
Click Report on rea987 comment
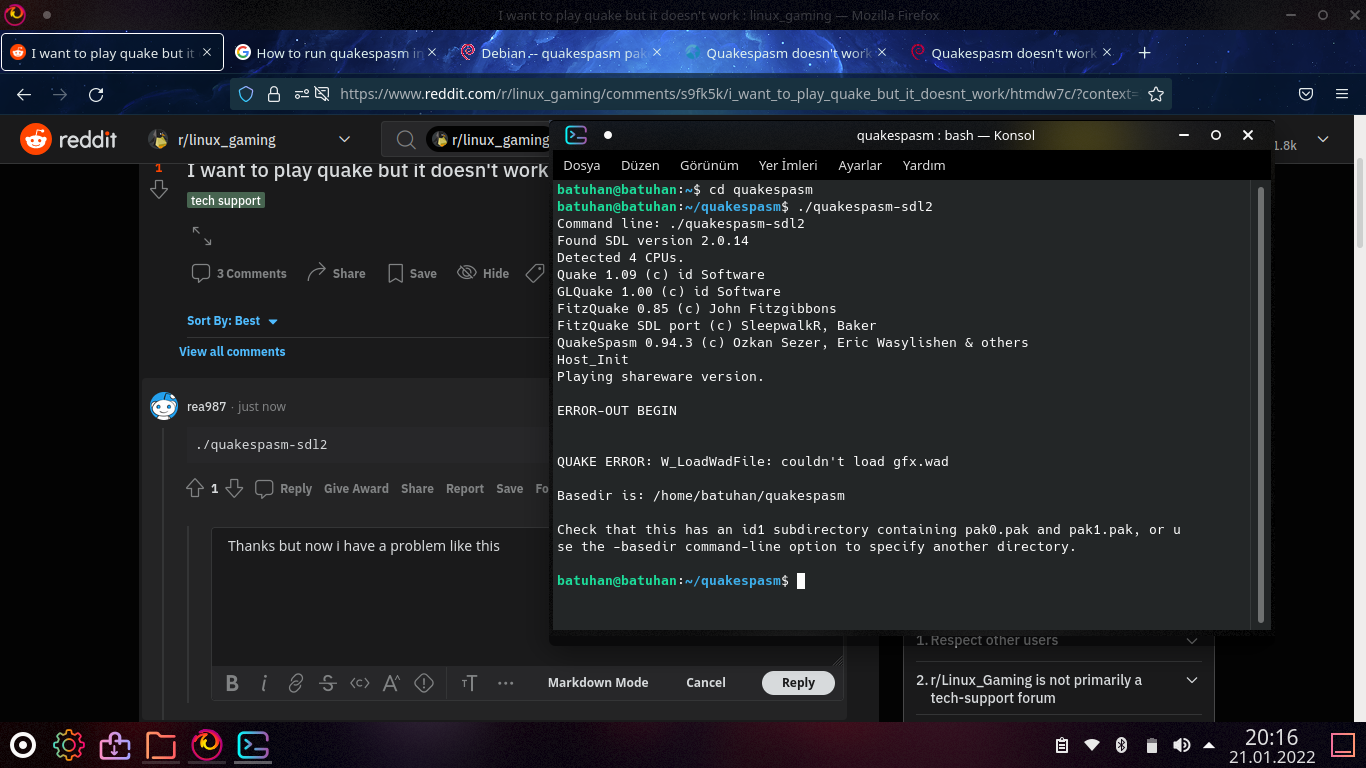(465, 489)
